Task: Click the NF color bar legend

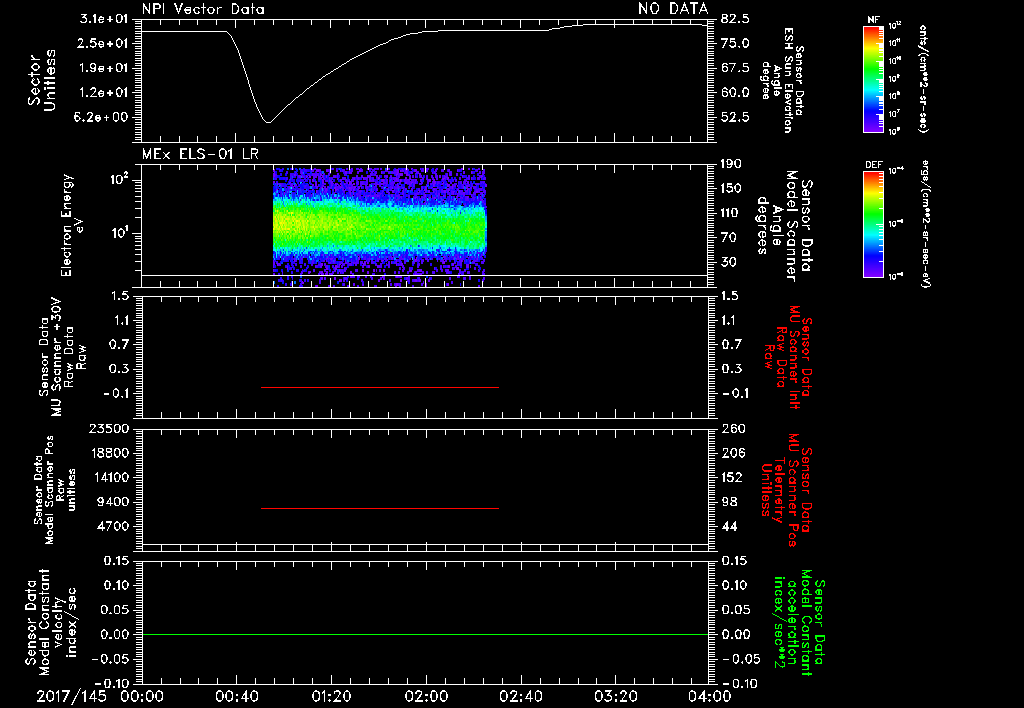Action: tap(874, 78)
